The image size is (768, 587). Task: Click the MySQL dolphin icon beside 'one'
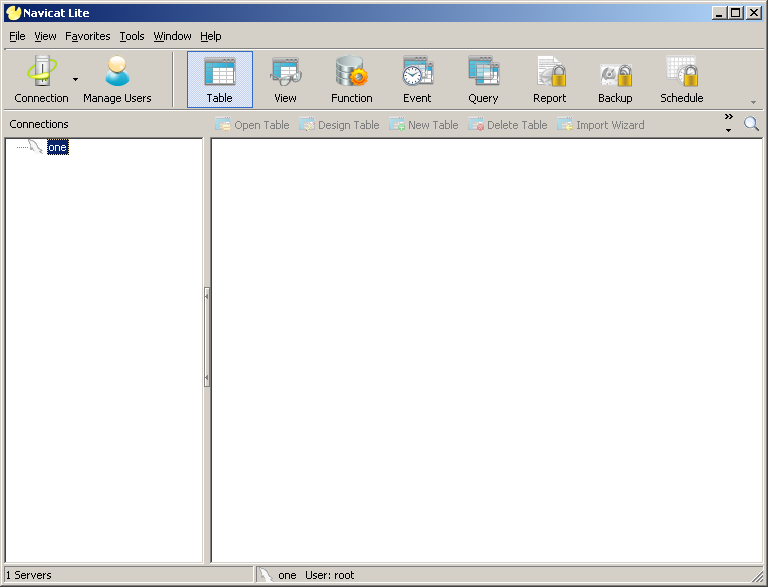coord(35,147)
